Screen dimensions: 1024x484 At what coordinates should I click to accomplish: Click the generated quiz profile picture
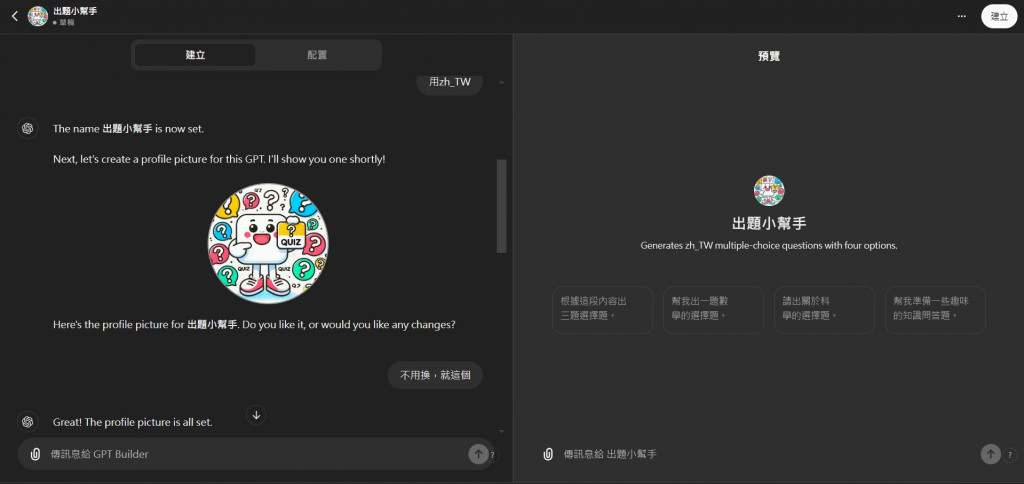coord(268,243)
